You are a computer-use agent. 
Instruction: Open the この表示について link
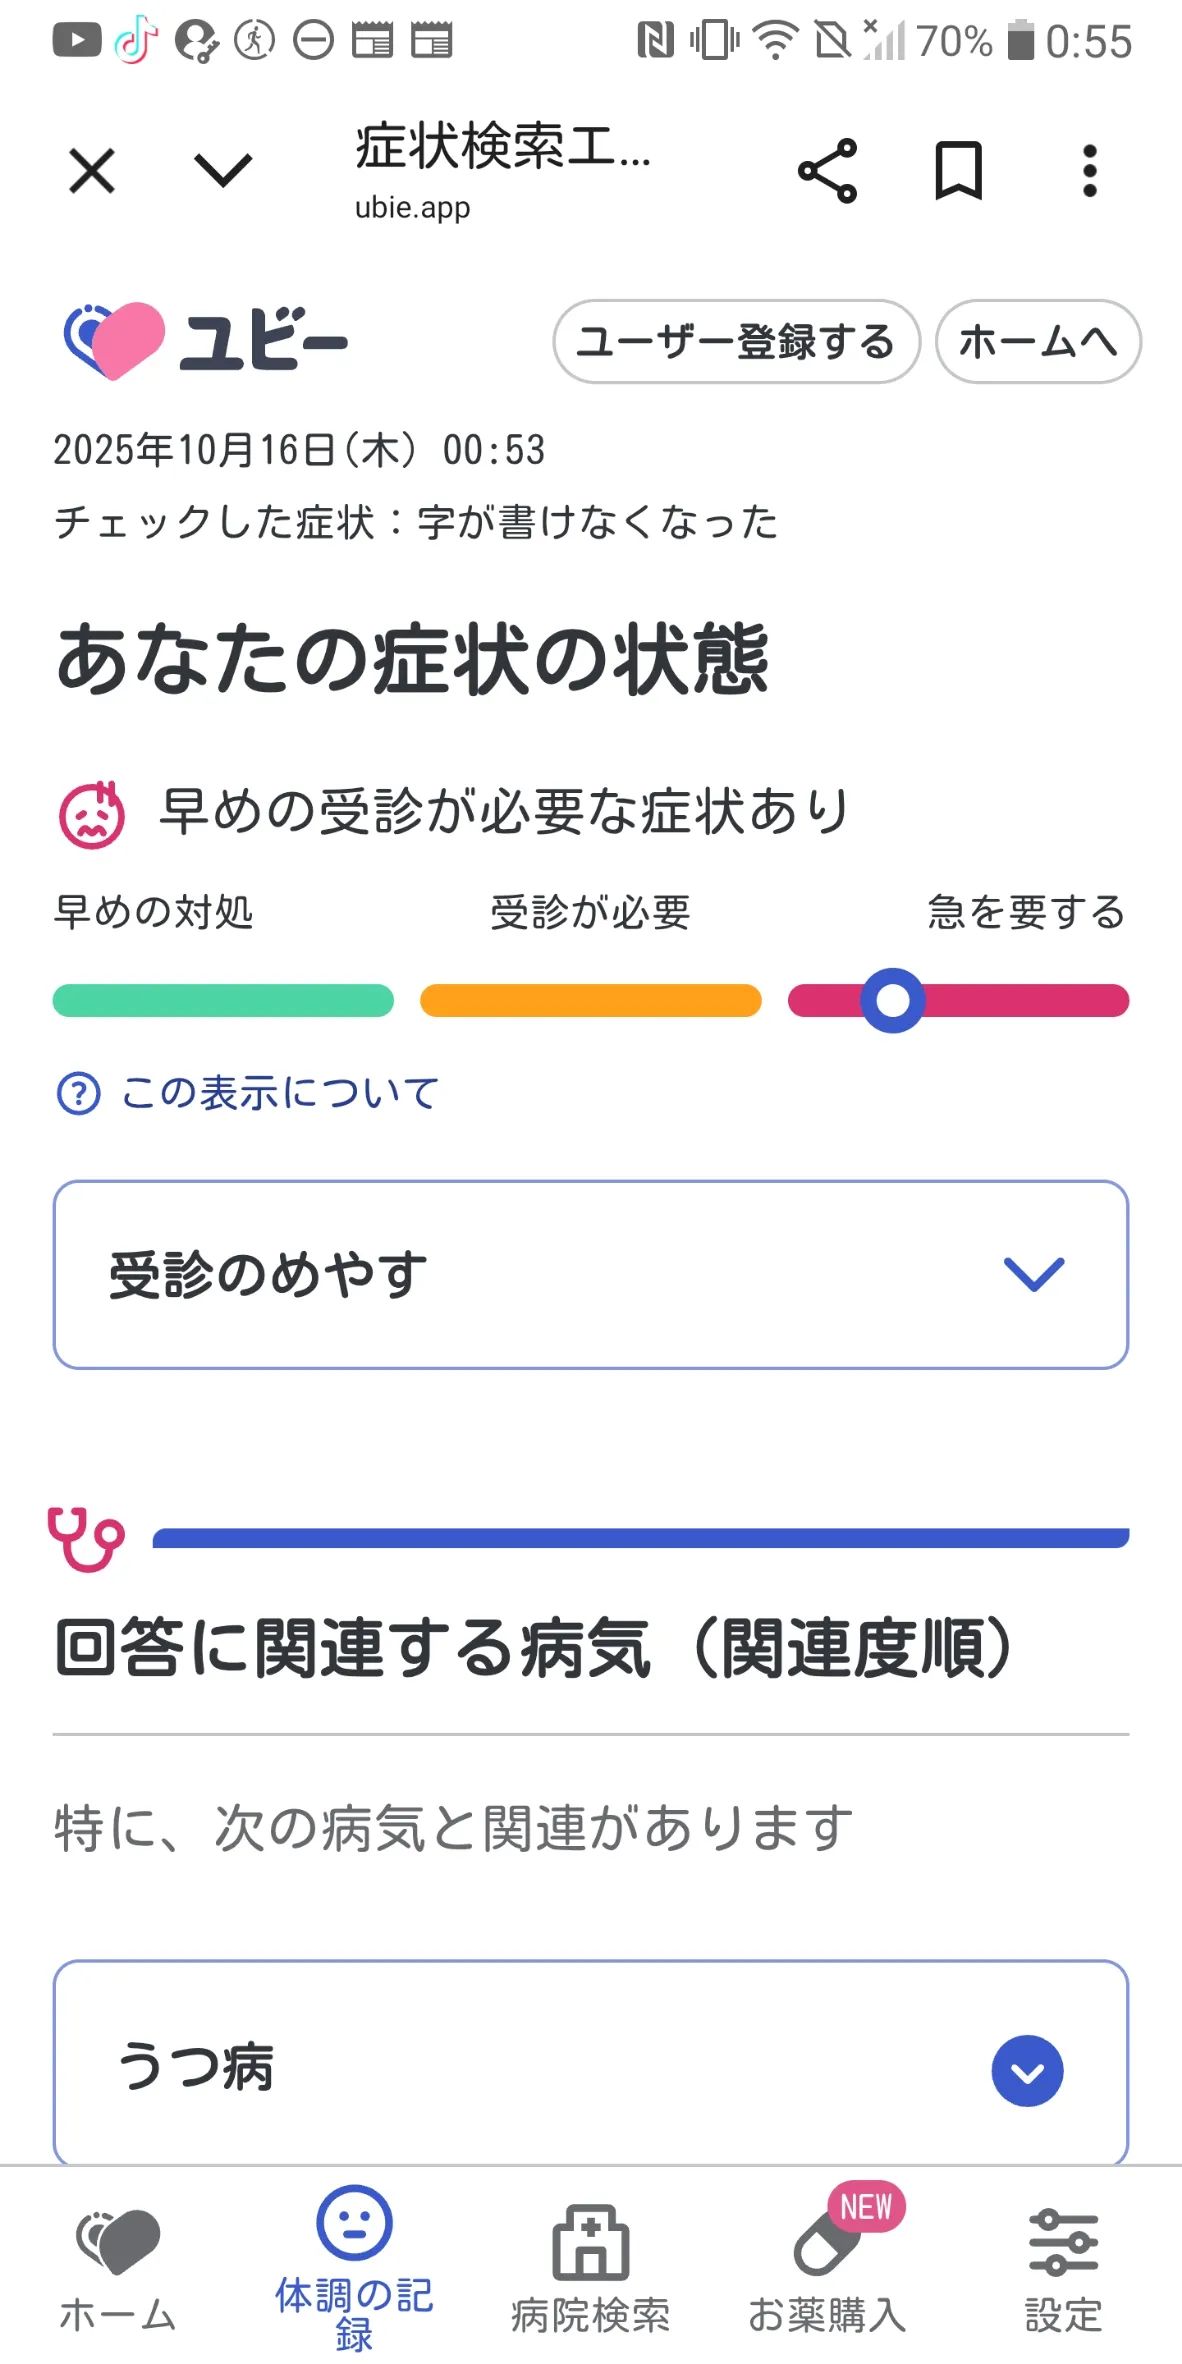[x=279, y=1093]
